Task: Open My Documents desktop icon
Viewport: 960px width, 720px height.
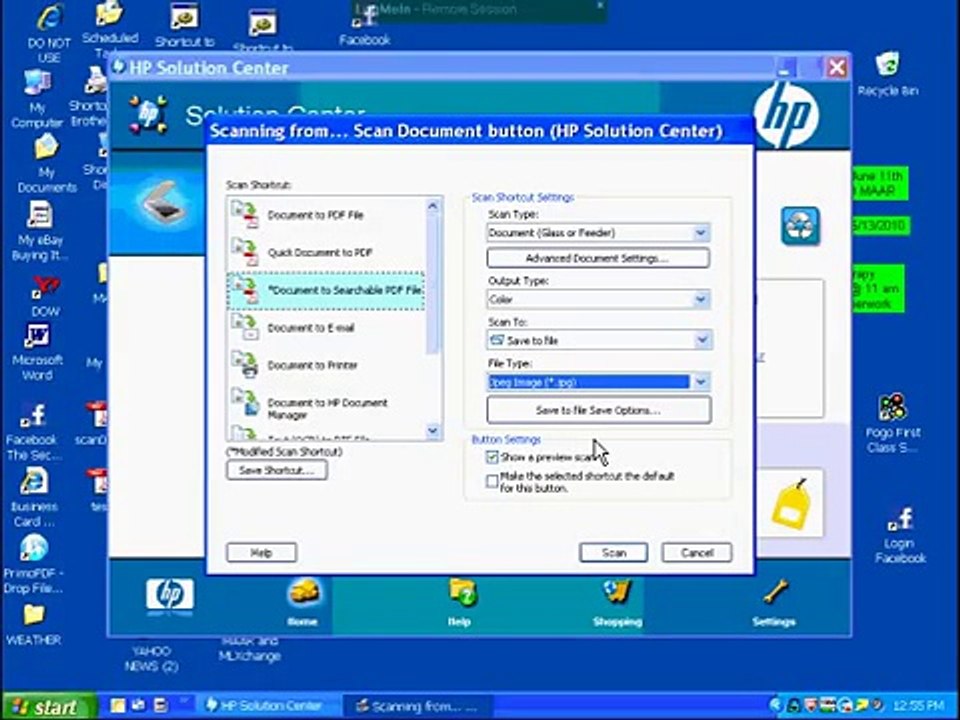Action: (x=47, y=163)
